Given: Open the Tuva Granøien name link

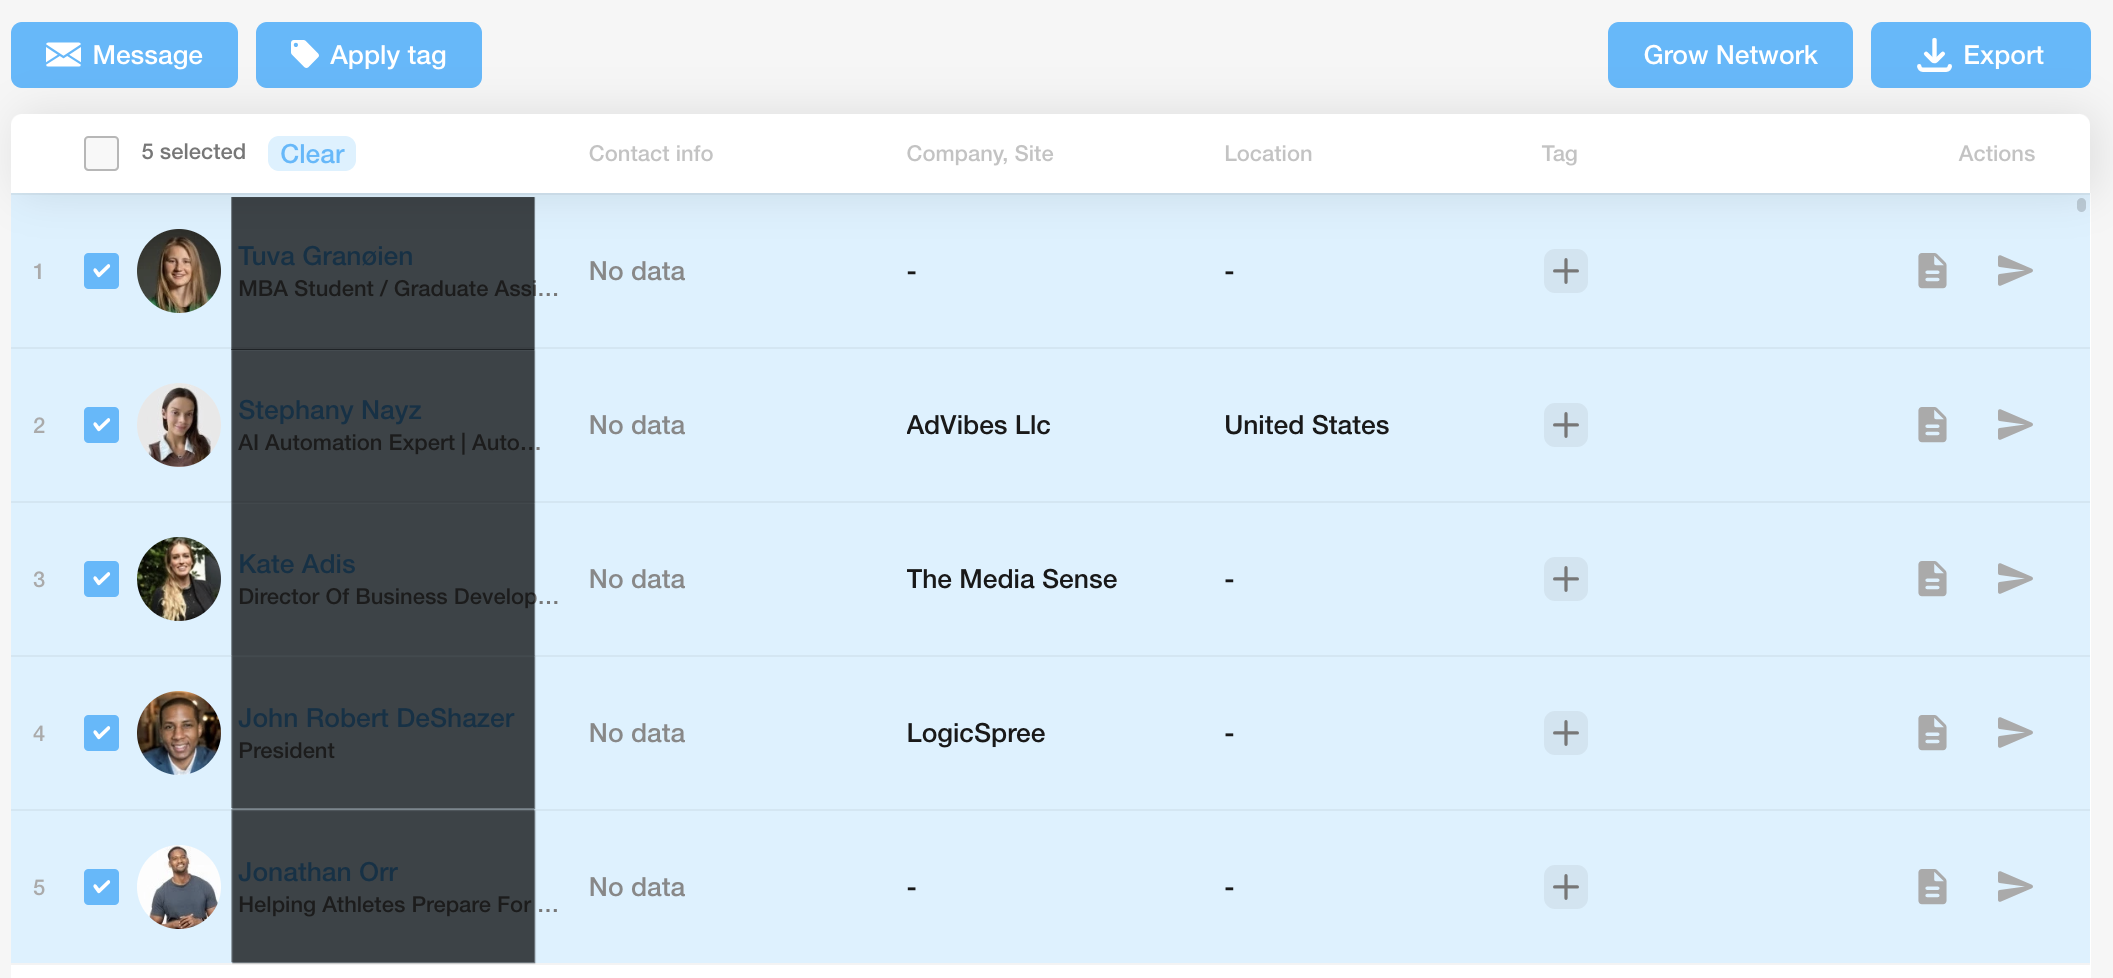Looking at the screenshot, I should click(325, 256).
